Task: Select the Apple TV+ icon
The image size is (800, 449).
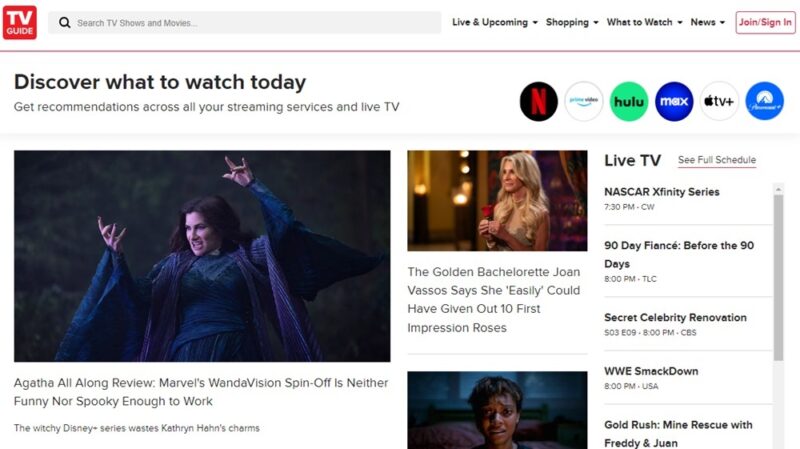Action: point(719,101)
